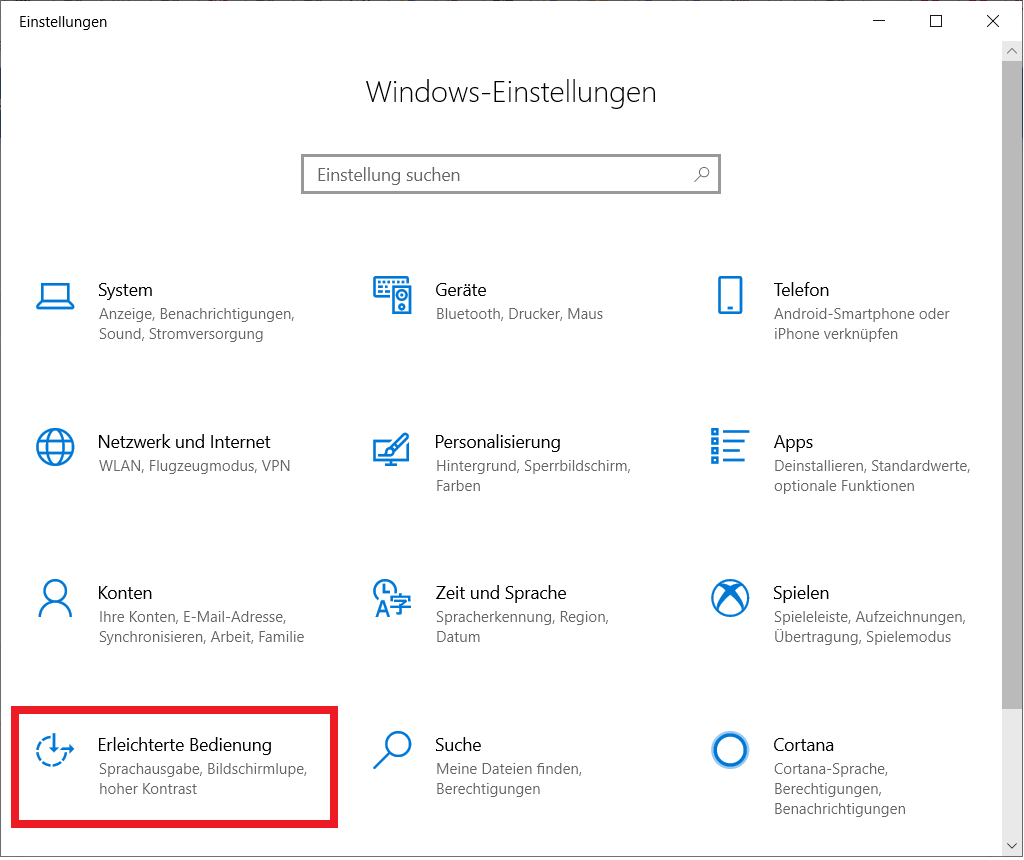Select the Suche heading
The width and height of the screenshot is (1024, 860).
(x=458, y=745)
